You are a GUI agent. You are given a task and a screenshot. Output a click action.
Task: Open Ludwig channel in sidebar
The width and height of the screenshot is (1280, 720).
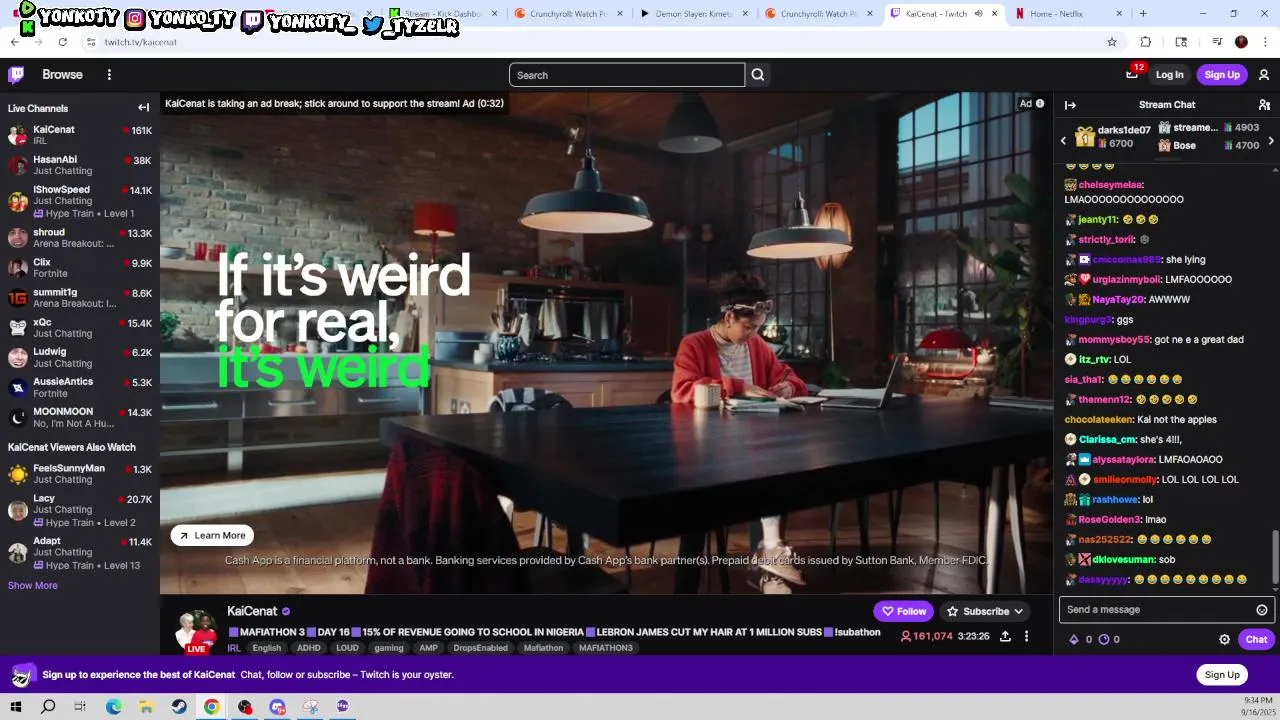(x=80, y=357)
